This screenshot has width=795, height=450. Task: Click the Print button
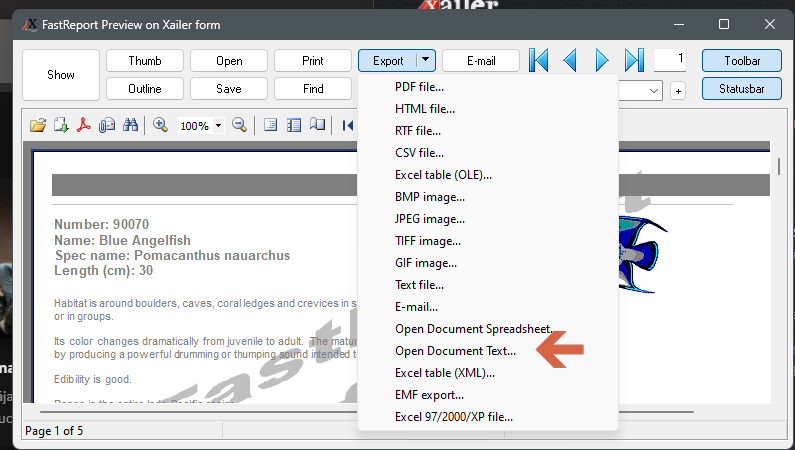313,61
